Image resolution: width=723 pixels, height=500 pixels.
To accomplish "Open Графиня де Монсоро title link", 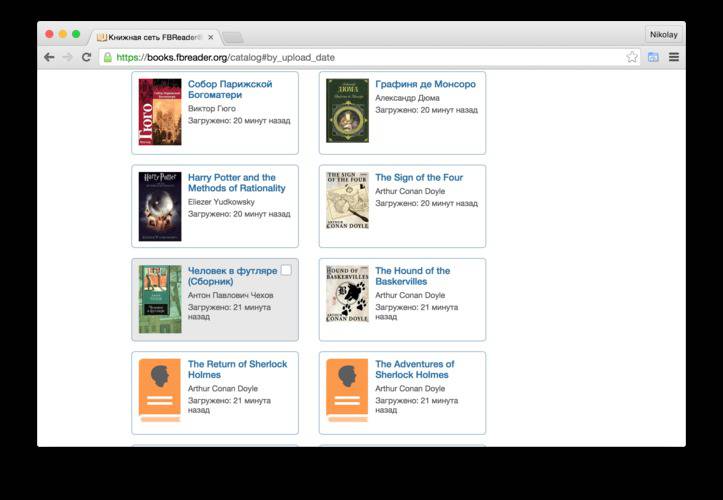I will tap(425, 84).
